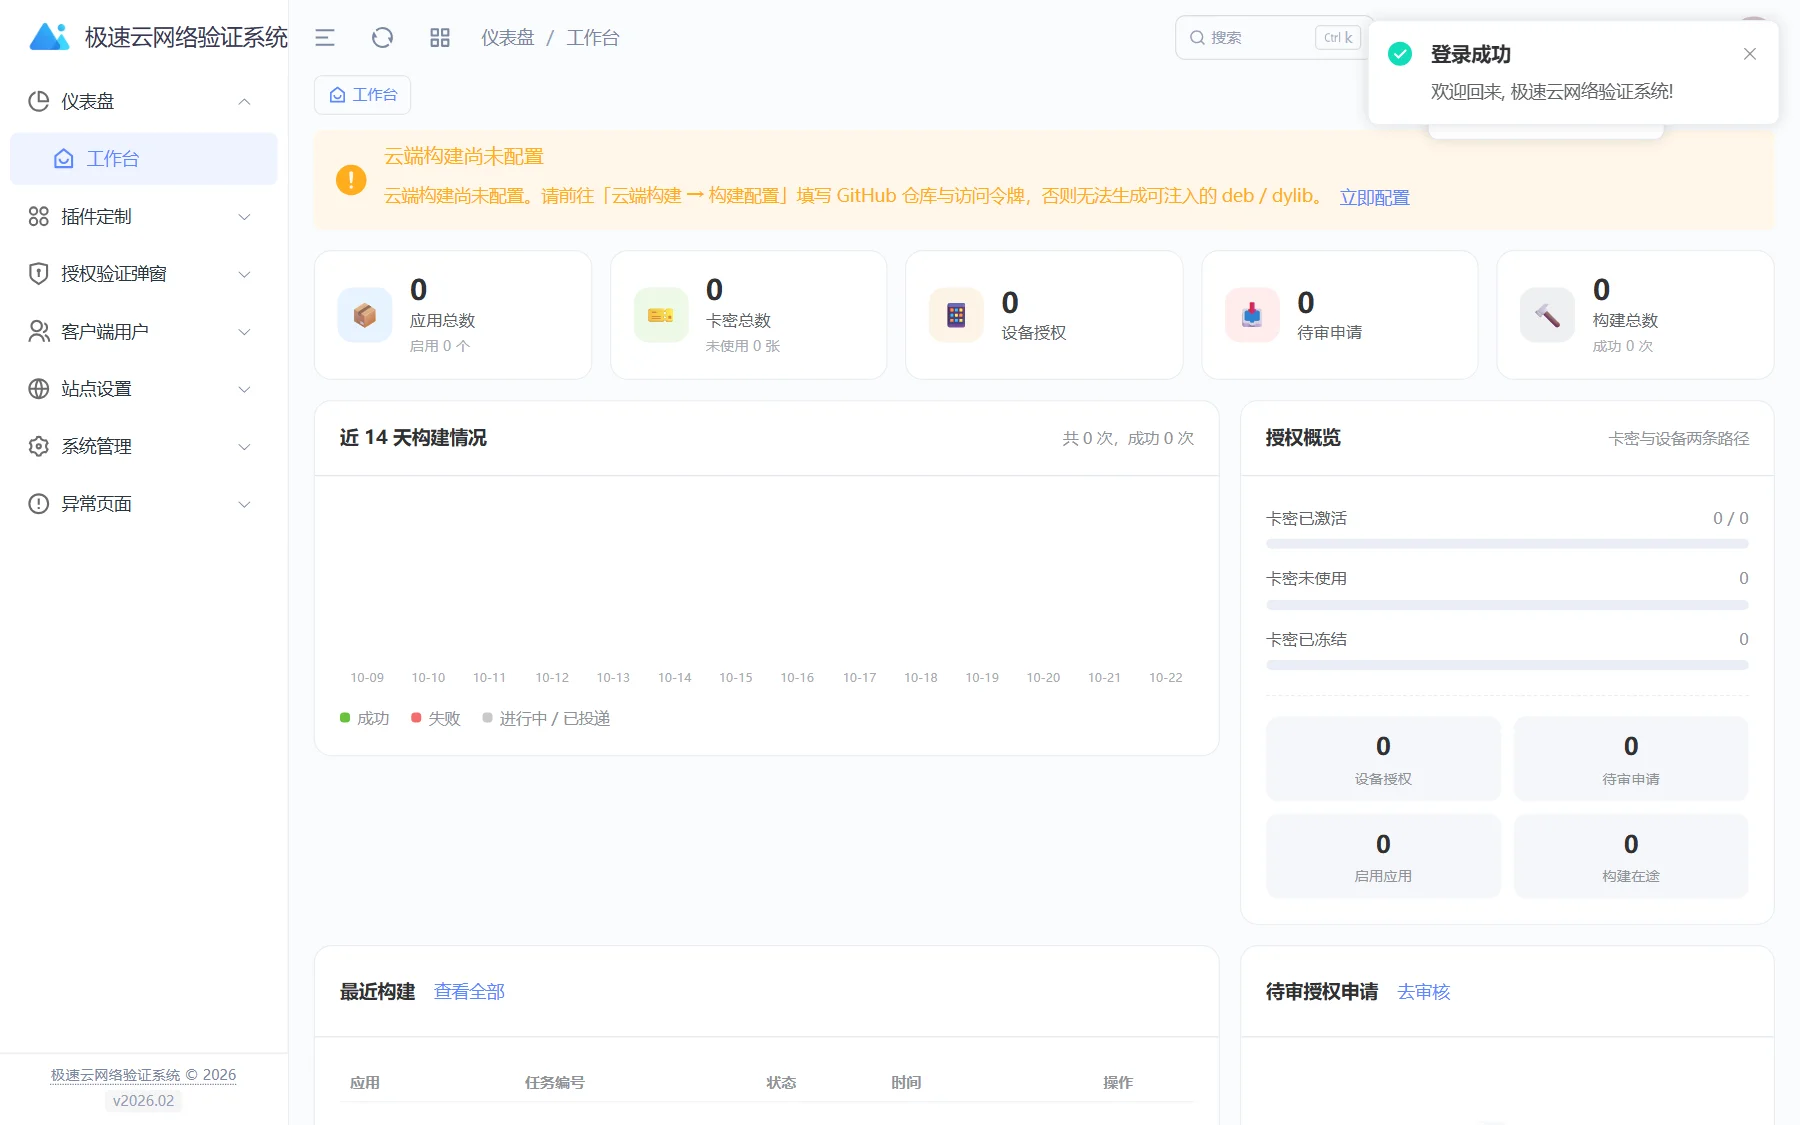Toggle the 进行中 / 已投递 legend item
This screenshot has width=1800, height=1125.
click(546, 718)
